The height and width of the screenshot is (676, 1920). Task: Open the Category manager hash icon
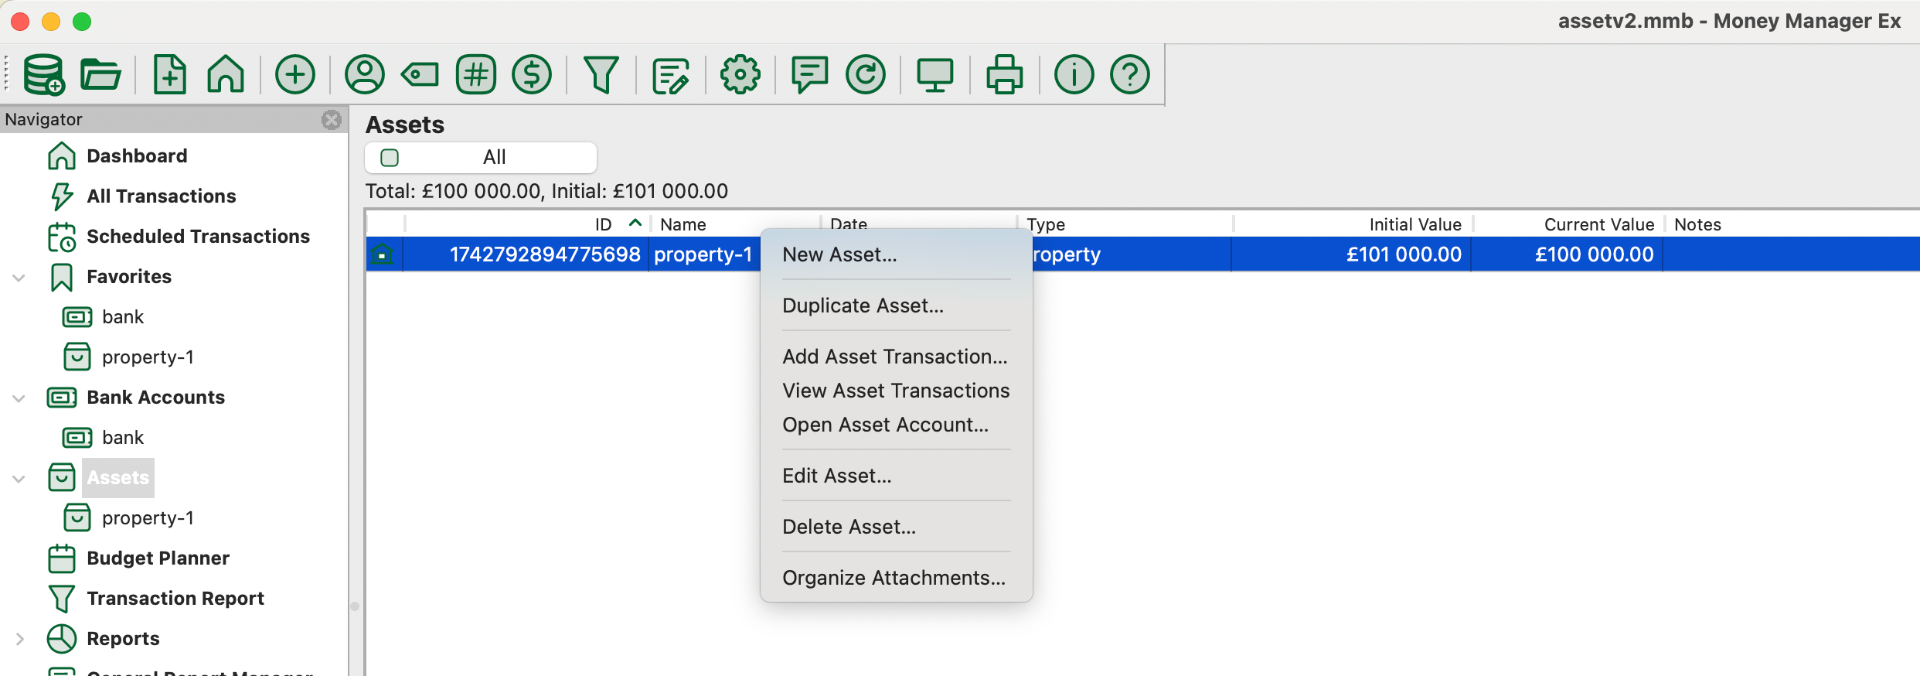[x=476, y=74]
